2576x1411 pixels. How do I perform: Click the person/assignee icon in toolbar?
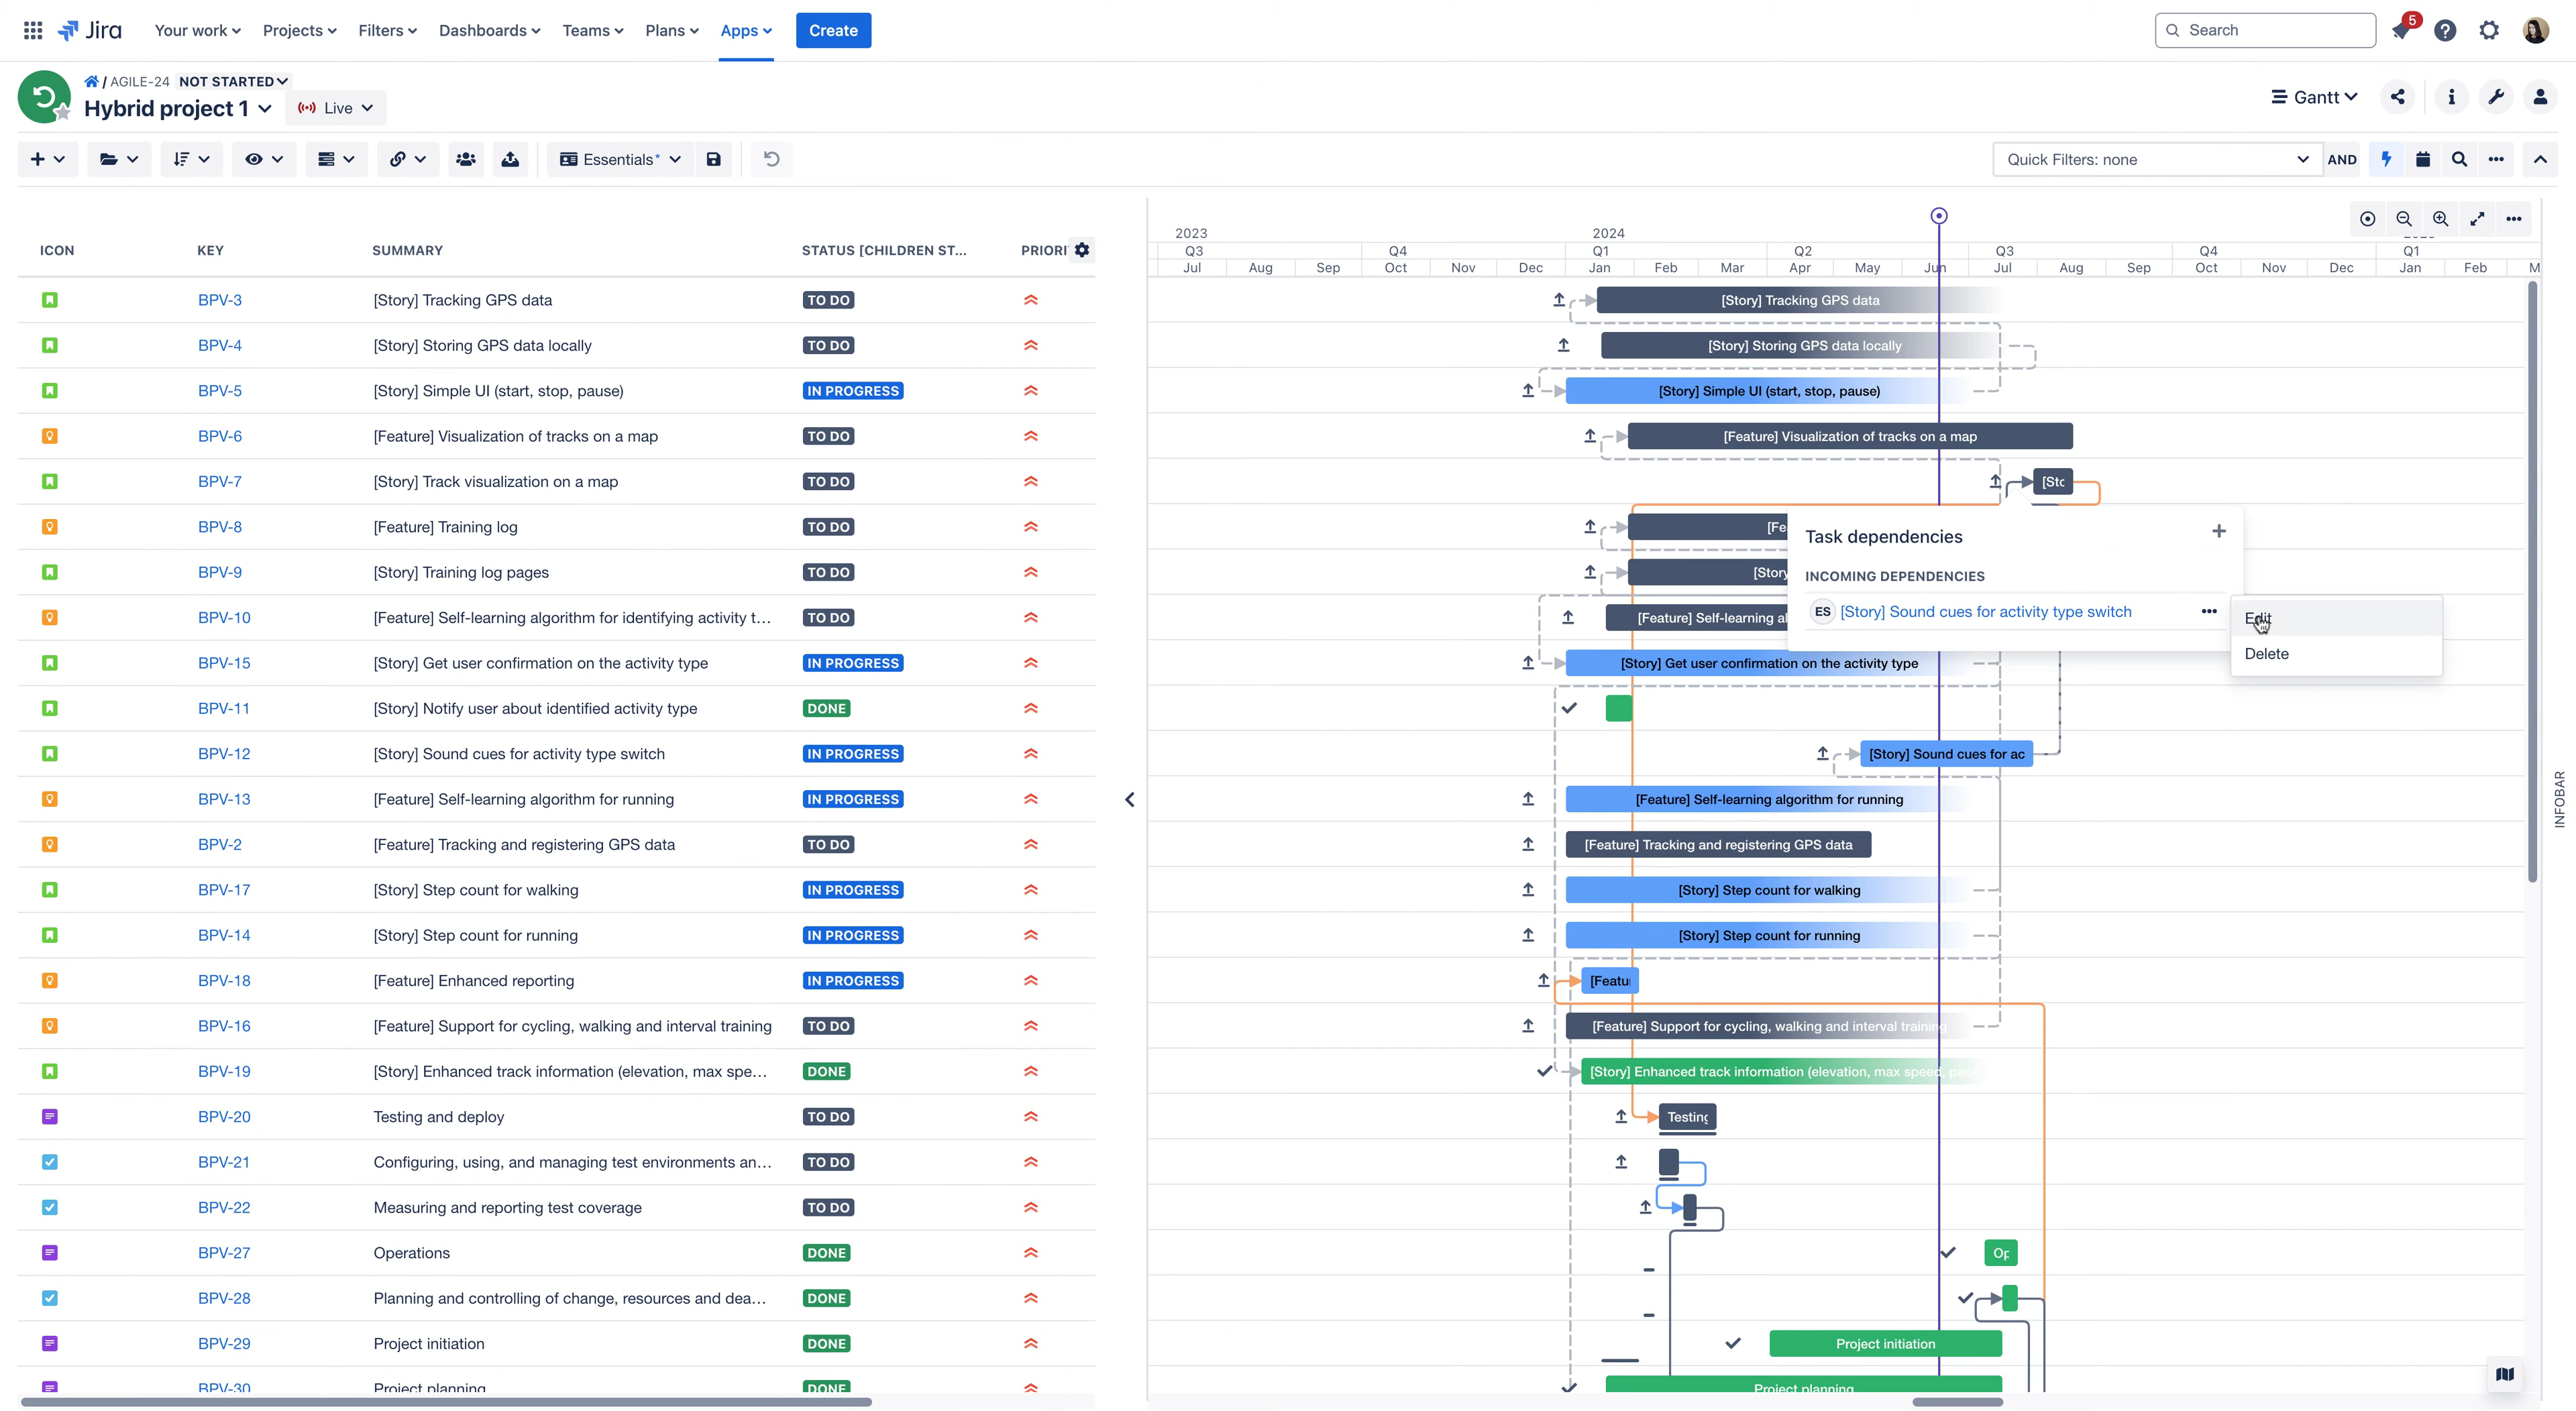[x=466, y=160]
